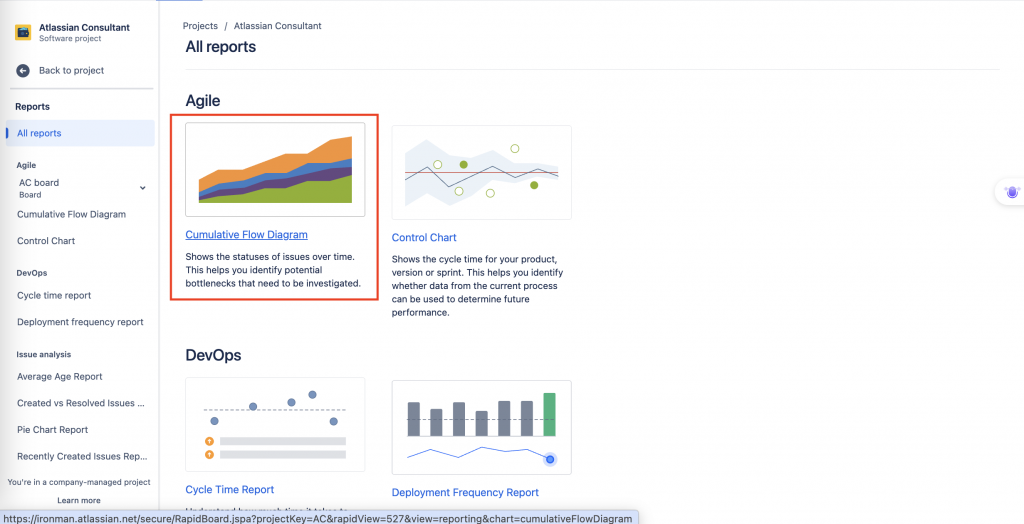Open Cumulative Flow Diagram in sidebar
Viewport: 1024px width, 524px height.
click(71, 214)
